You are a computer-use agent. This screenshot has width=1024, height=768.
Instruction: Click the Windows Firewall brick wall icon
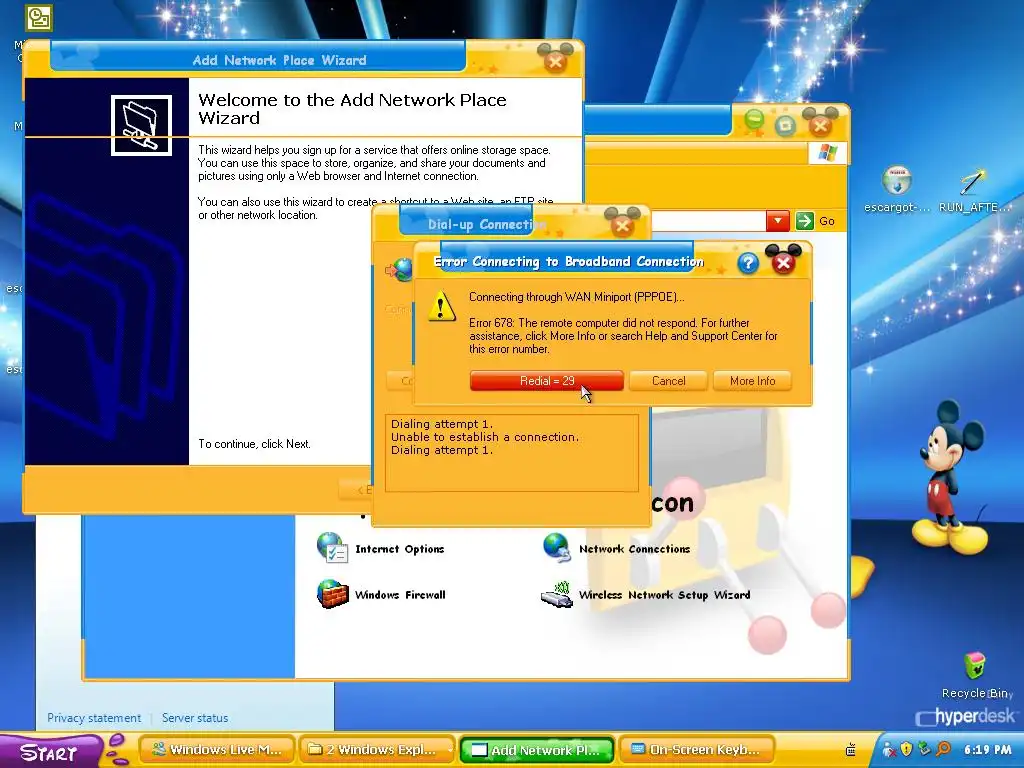(332, 594)
